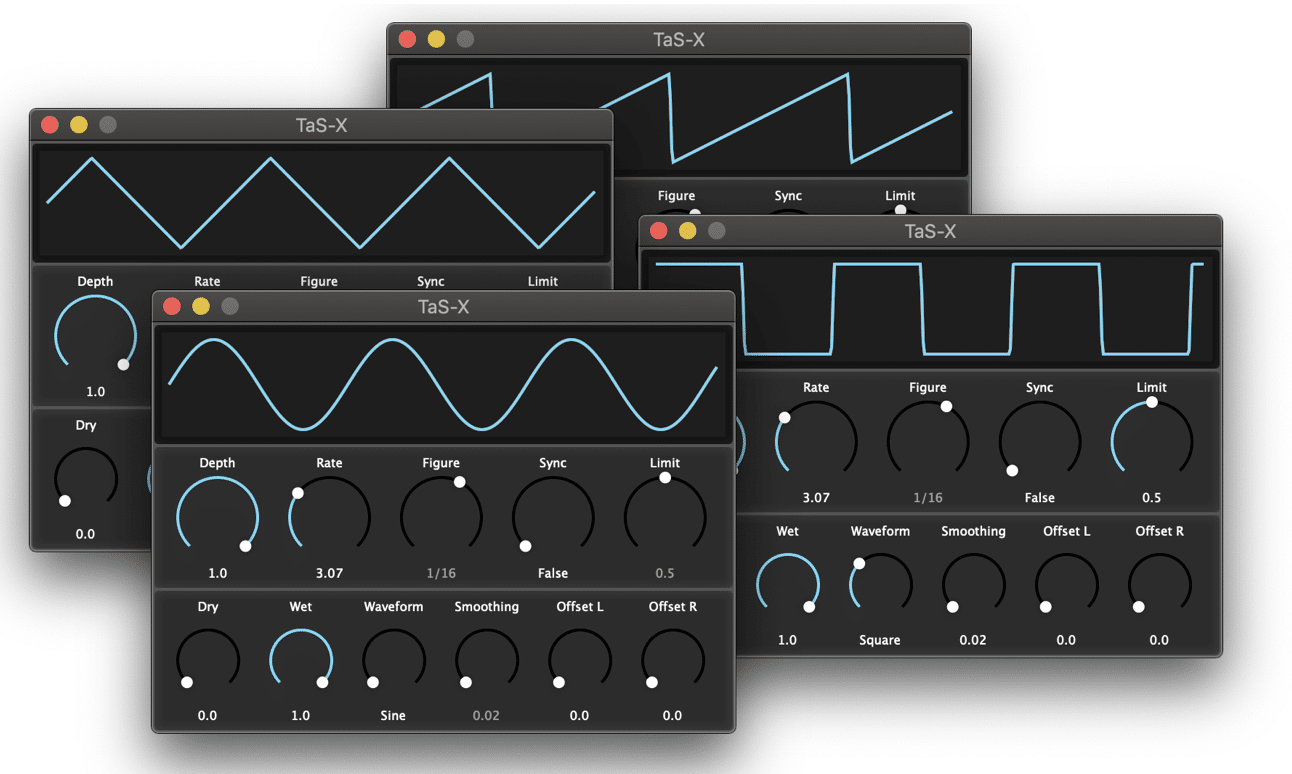Click the title bar of the triangle TaS-X window
Image resolution: width=1292 pixels, height=774 pixels.
tap(321, 125)
